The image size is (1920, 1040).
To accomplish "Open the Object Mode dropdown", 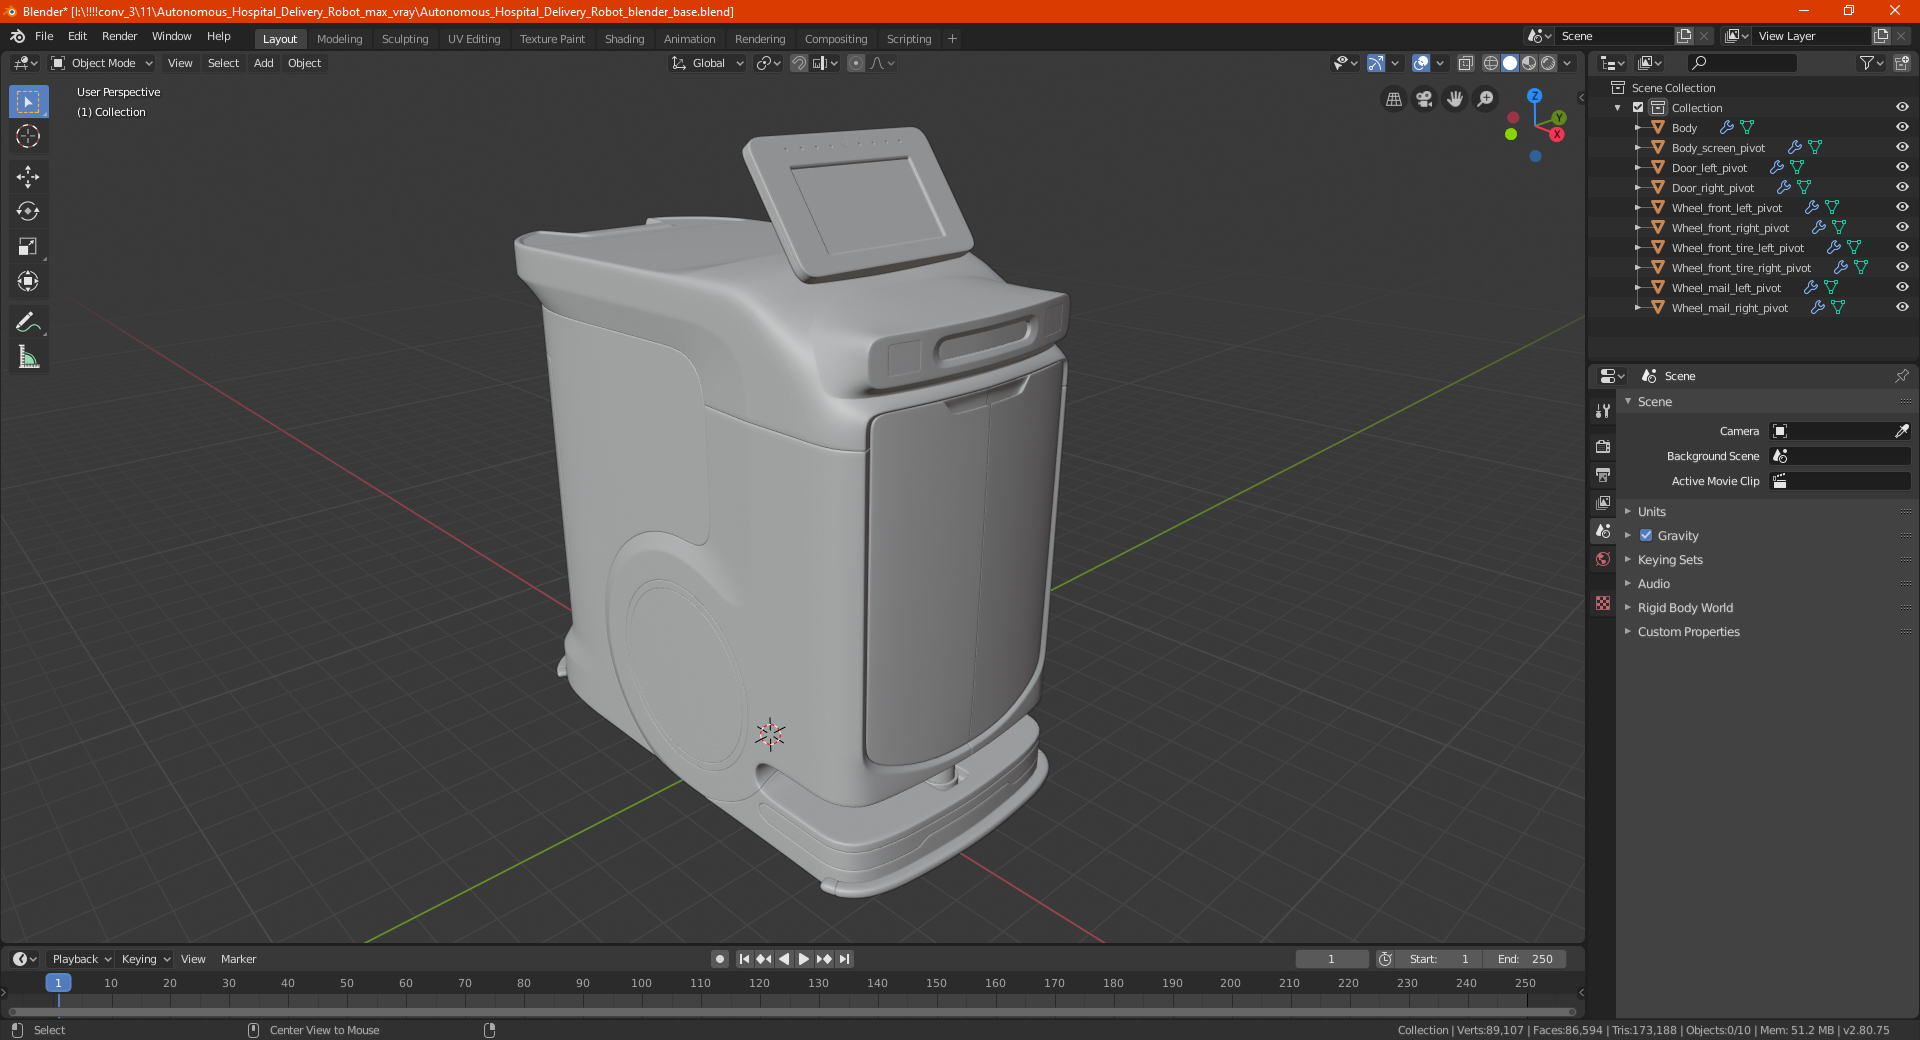I will click(102, 63).
